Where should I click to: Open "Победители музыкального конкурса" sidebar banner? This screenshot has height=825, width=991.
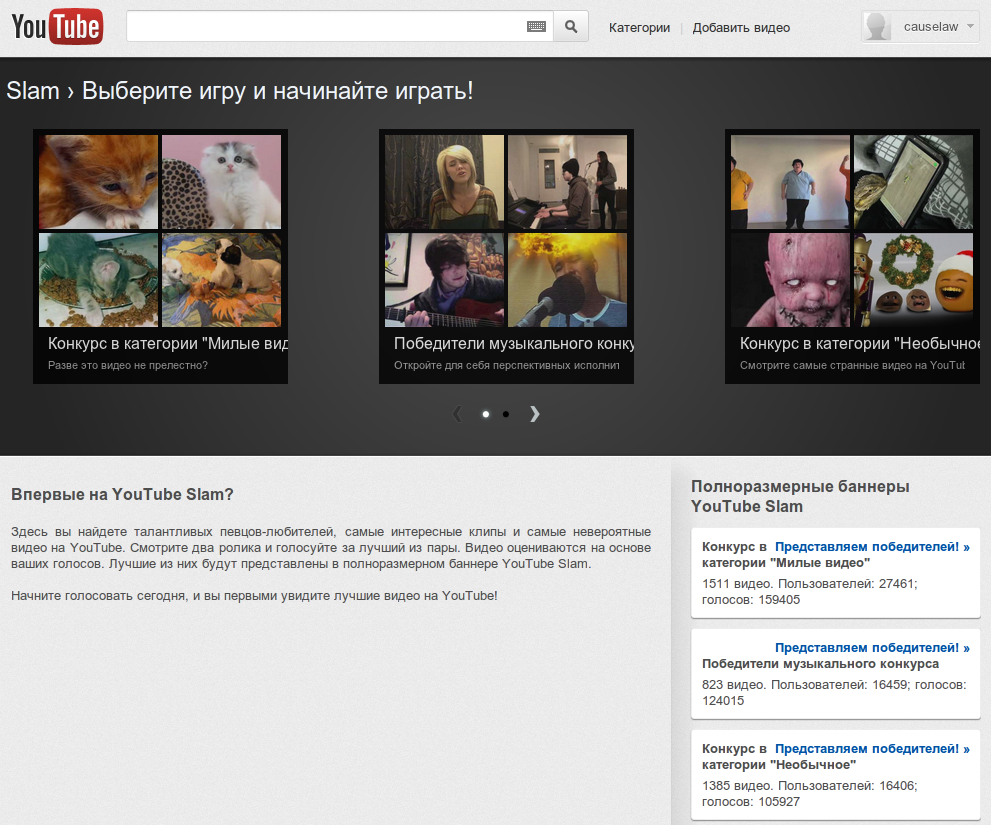click(820, 664)
